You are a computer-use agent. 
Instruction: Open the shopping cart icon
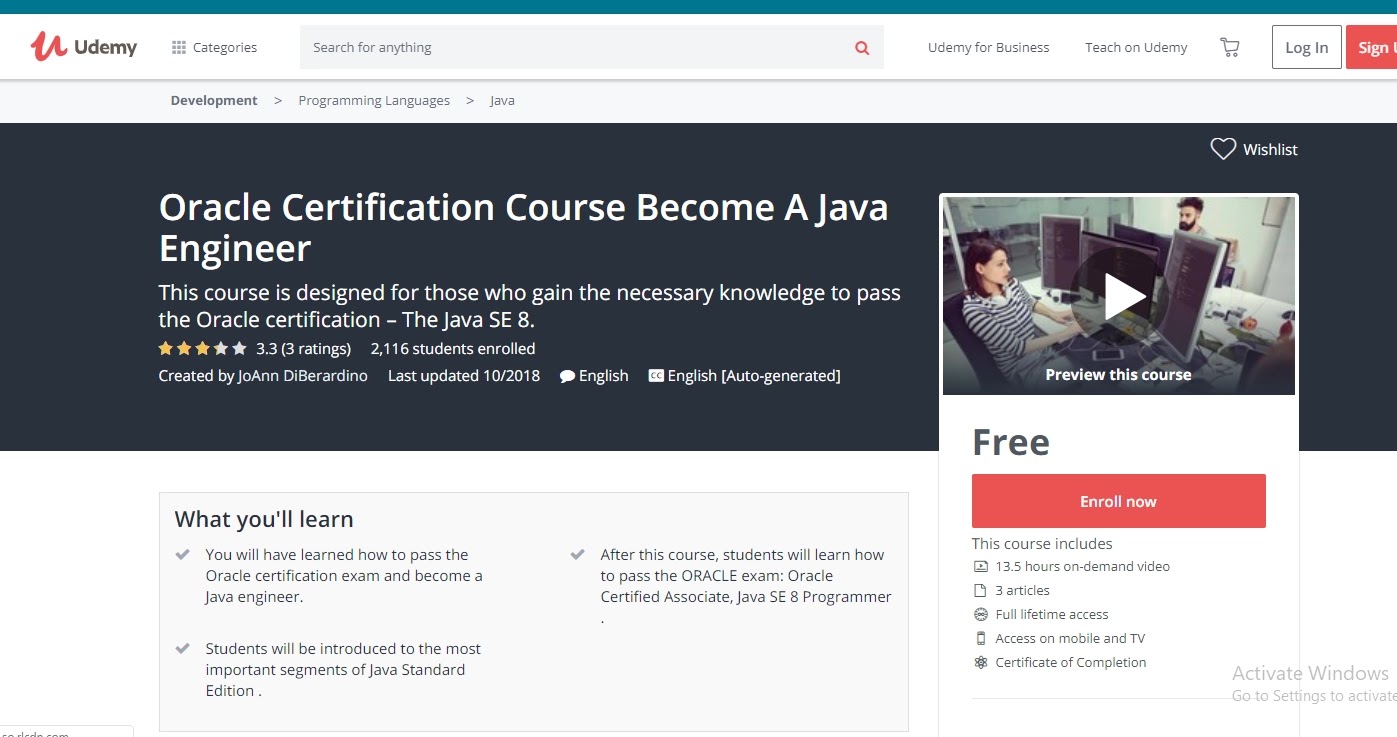pyautogui.click(x=1230, y=47)
